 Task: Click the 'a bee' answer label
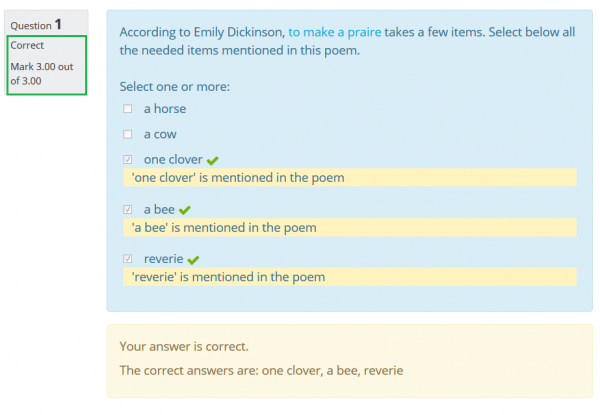(159, 210)
